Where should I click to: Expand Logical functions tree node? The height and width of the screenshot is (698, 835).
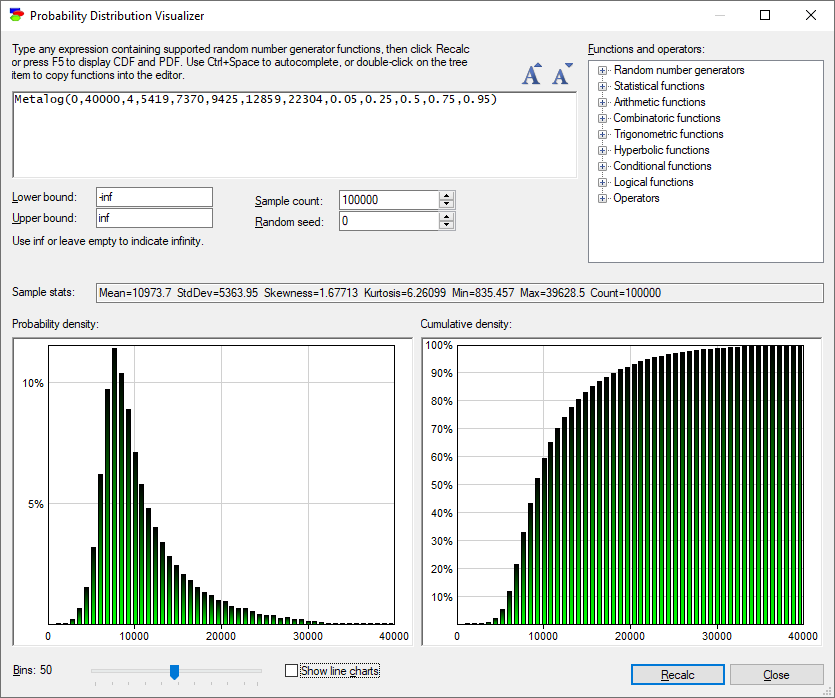(x=602, y=182)
